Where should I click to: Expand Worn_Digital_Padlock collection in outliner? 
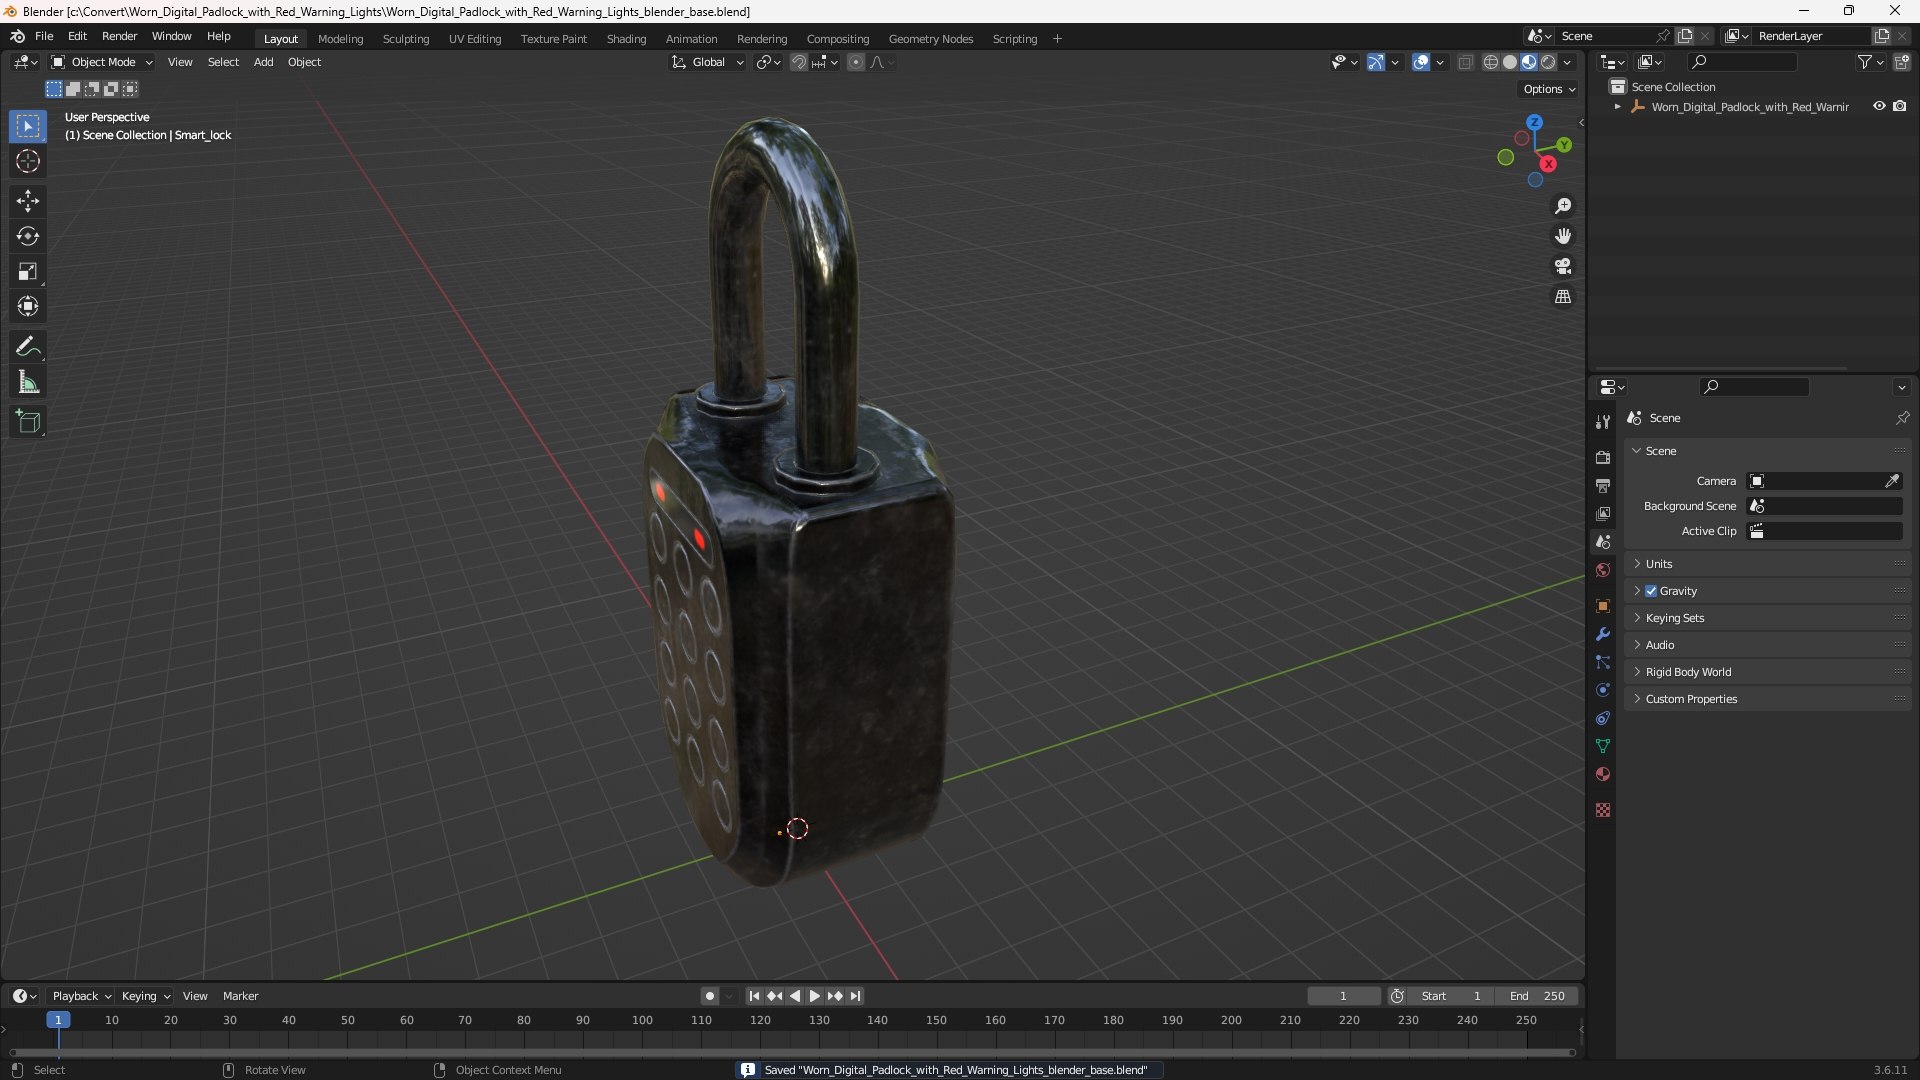tap(1617, 106)
